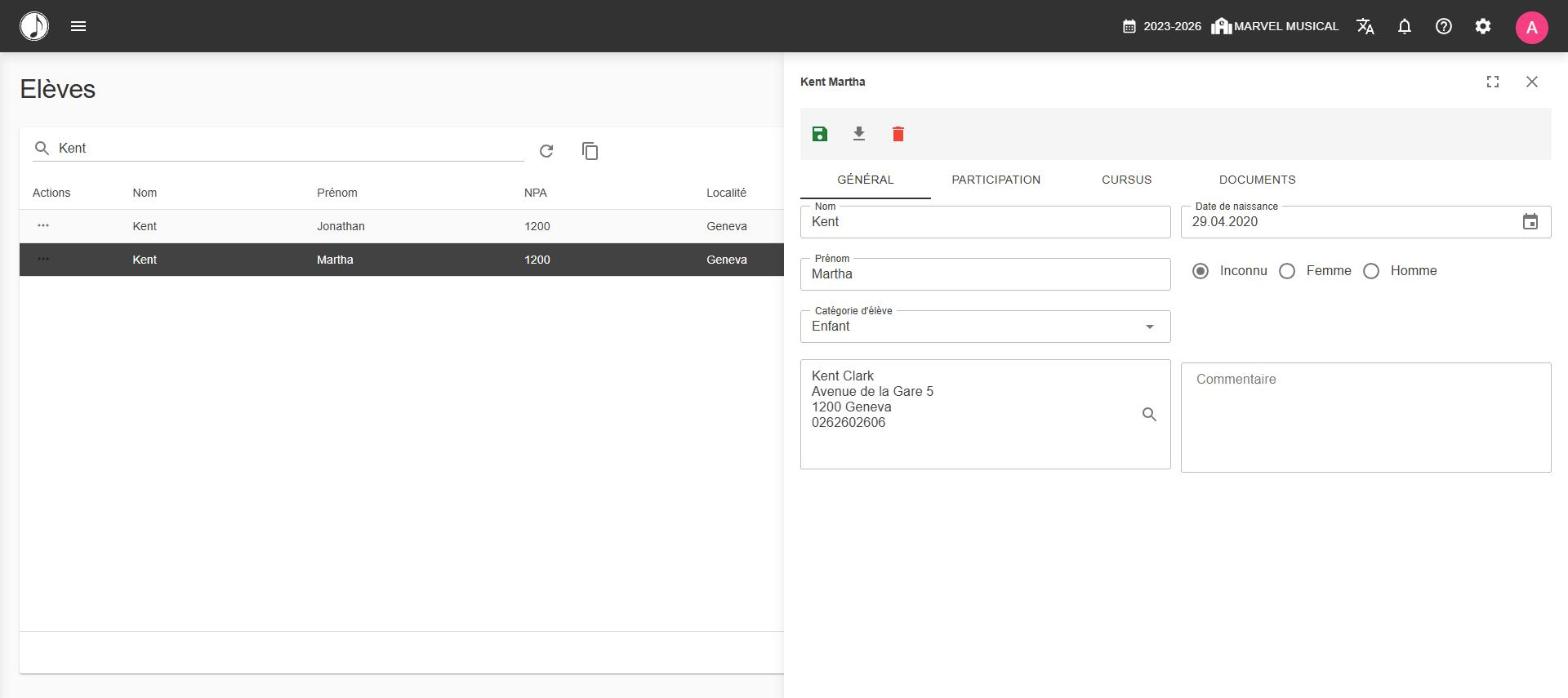The height and width of the screenshot is (698, 1568).
Task: Open the MARVEL MUSICAL school selector
Action: point(1274,26)
